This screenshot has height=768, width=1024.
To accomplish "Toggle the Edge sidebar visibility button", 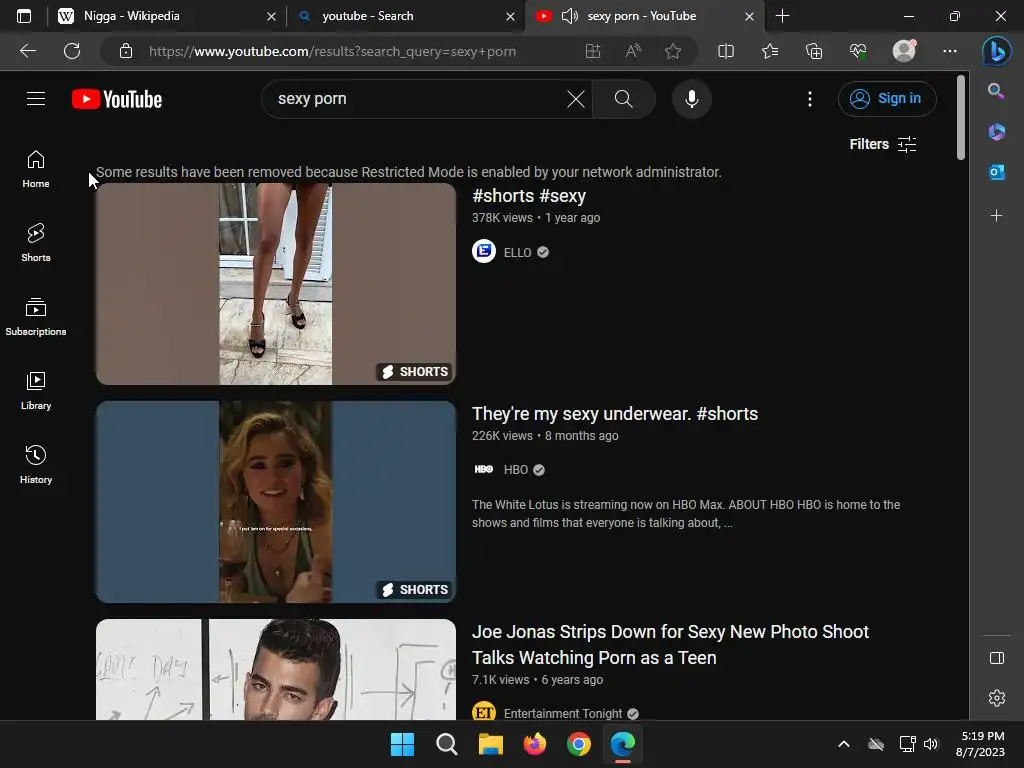I will coord(997,658).
